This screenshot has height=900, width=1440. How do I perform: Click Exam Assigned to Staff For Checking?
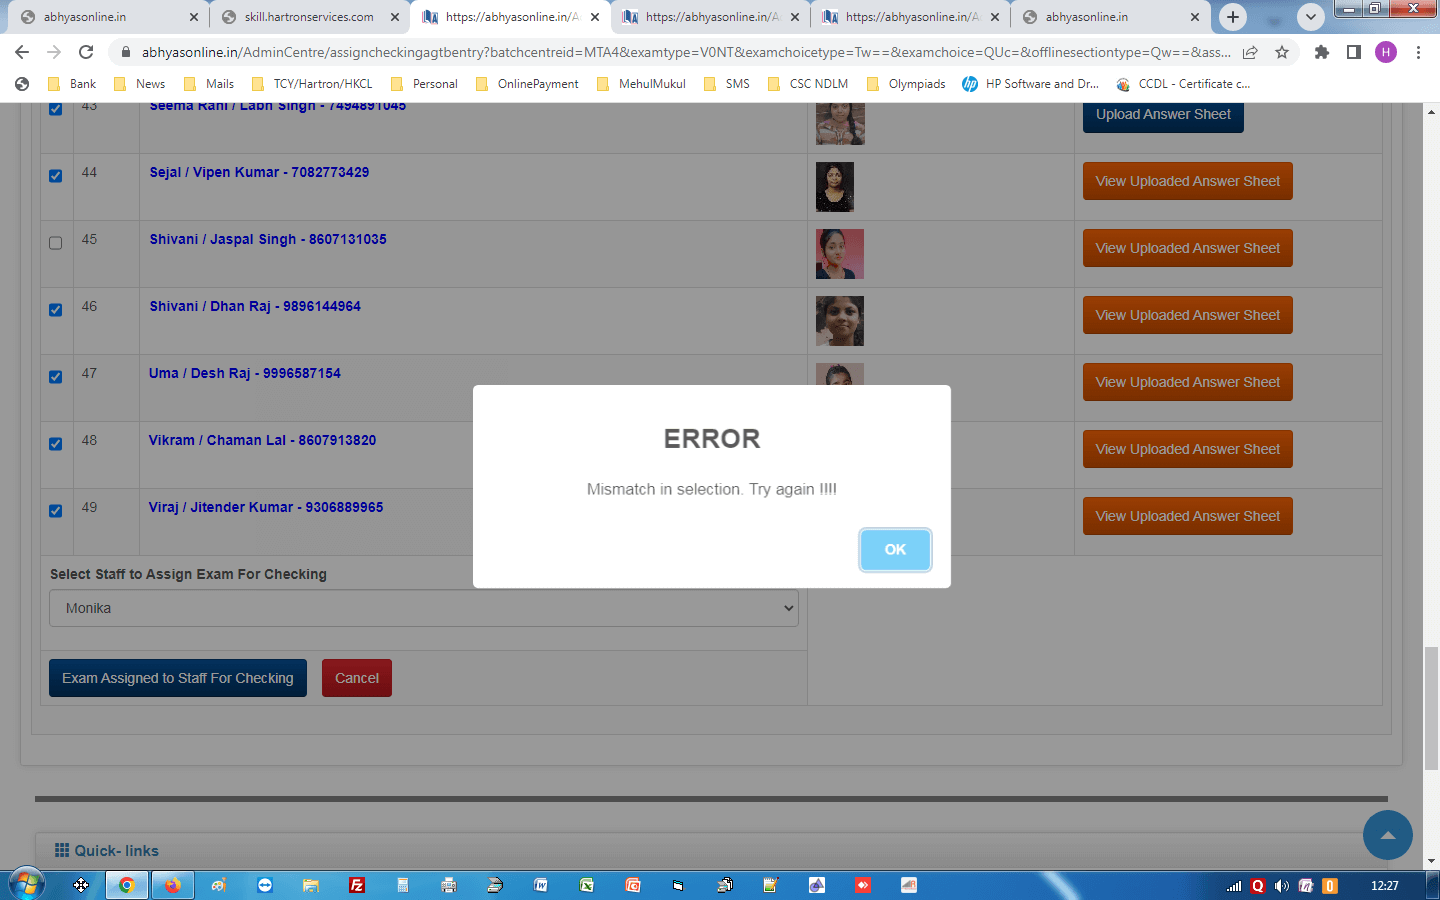tap(178, 678)
